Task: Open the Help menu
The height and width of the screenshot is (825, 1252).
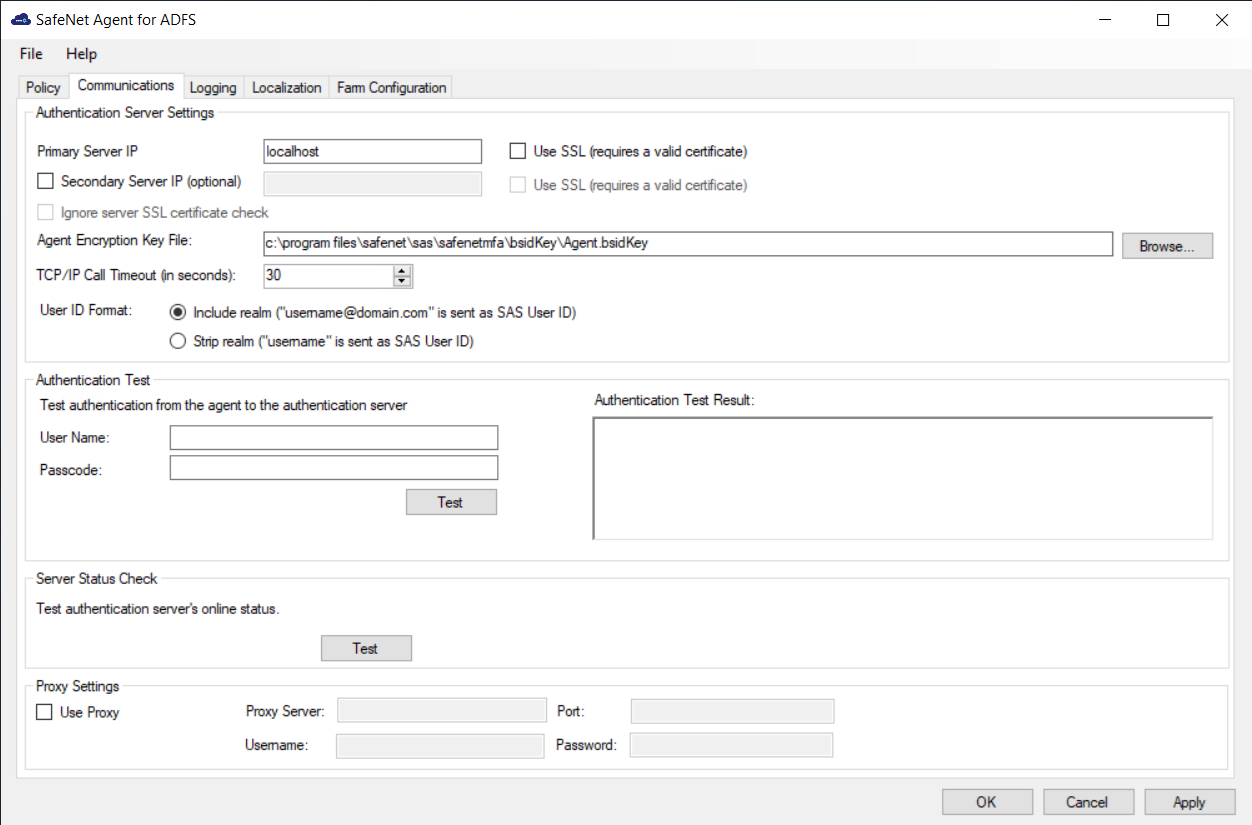Action: click(x=82, y=54)
